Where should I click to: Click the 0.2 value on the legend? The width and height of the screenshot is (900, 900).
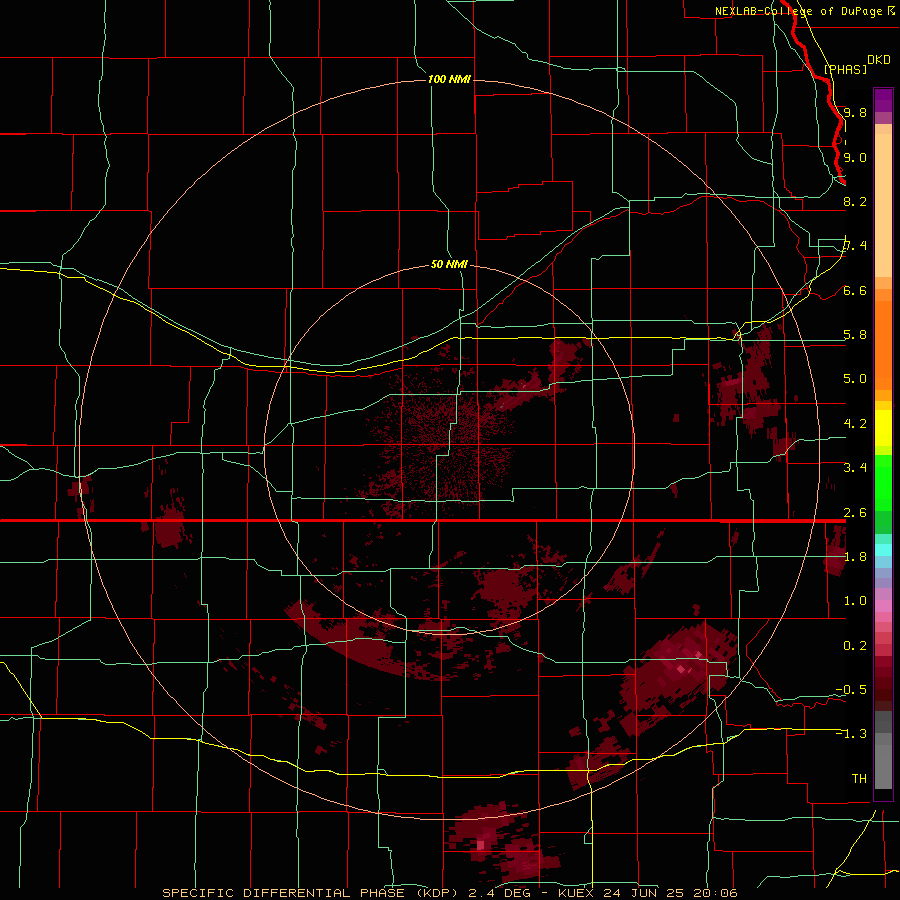click(855, 645)
